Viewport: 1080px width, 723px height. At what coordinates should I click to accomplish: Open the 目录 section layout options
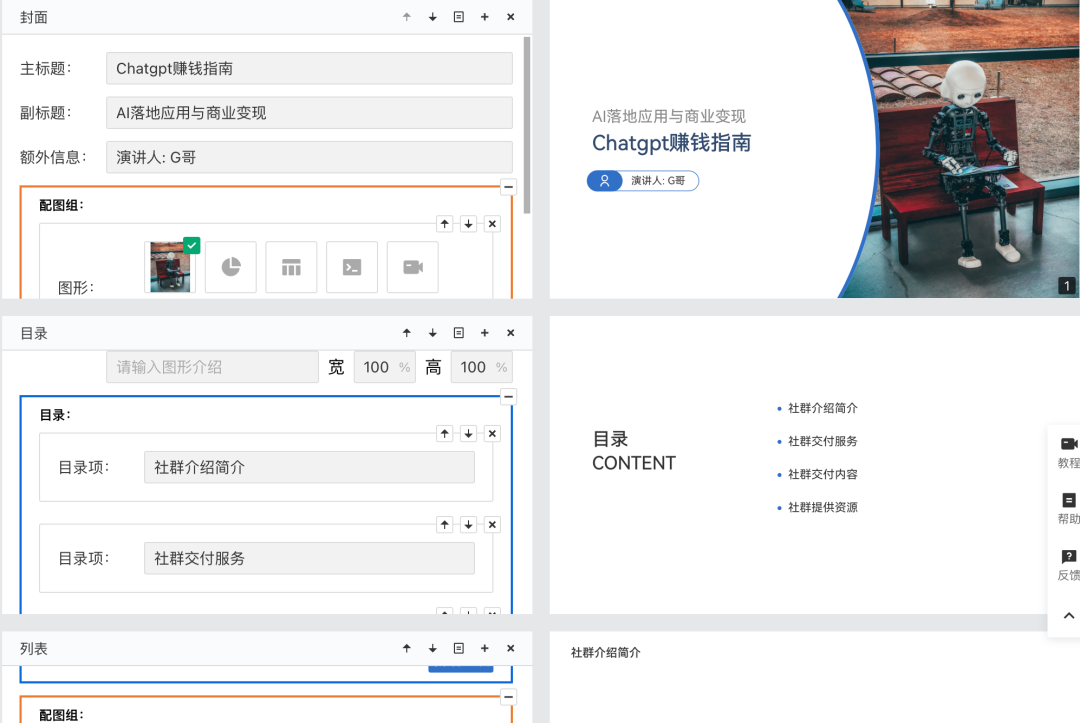point(459,333)
